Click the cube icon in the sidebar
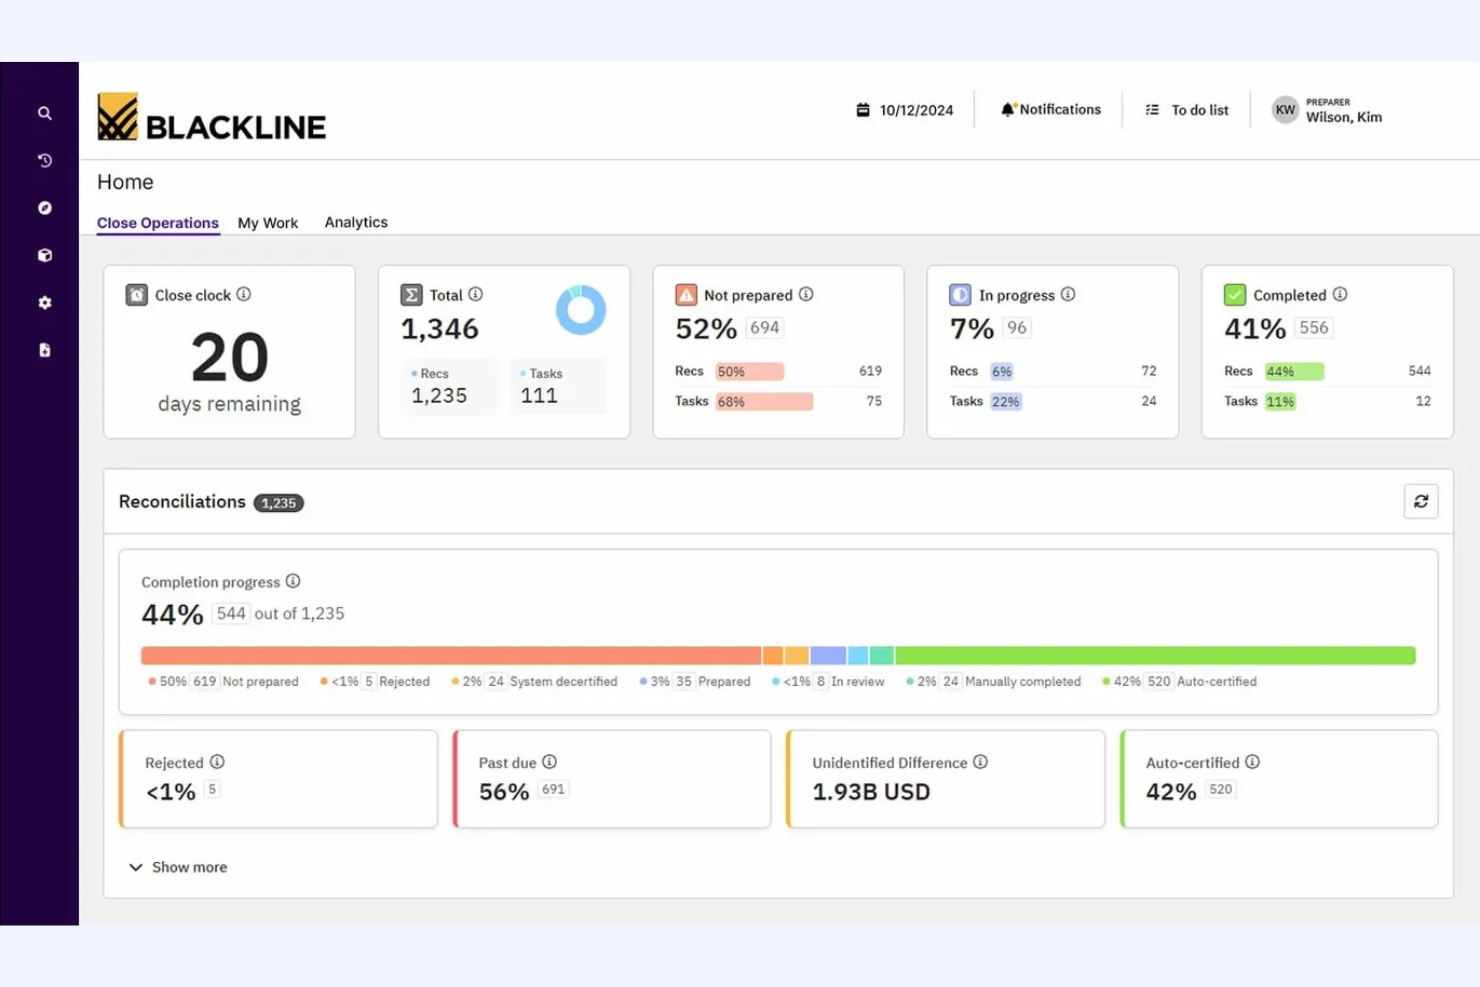The width and height of the screenshot is (1480, 987). point(43,255)
